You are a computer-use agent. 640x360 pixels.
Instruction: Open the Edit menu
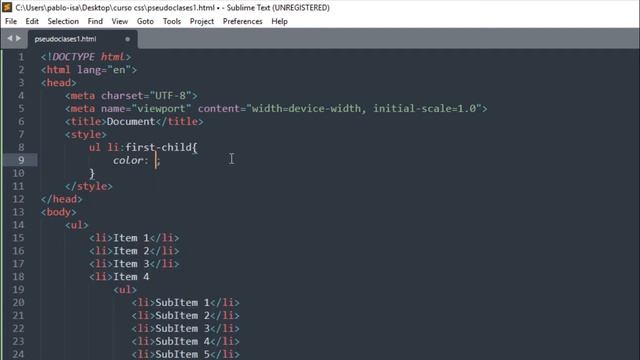[x=32, y=21]
